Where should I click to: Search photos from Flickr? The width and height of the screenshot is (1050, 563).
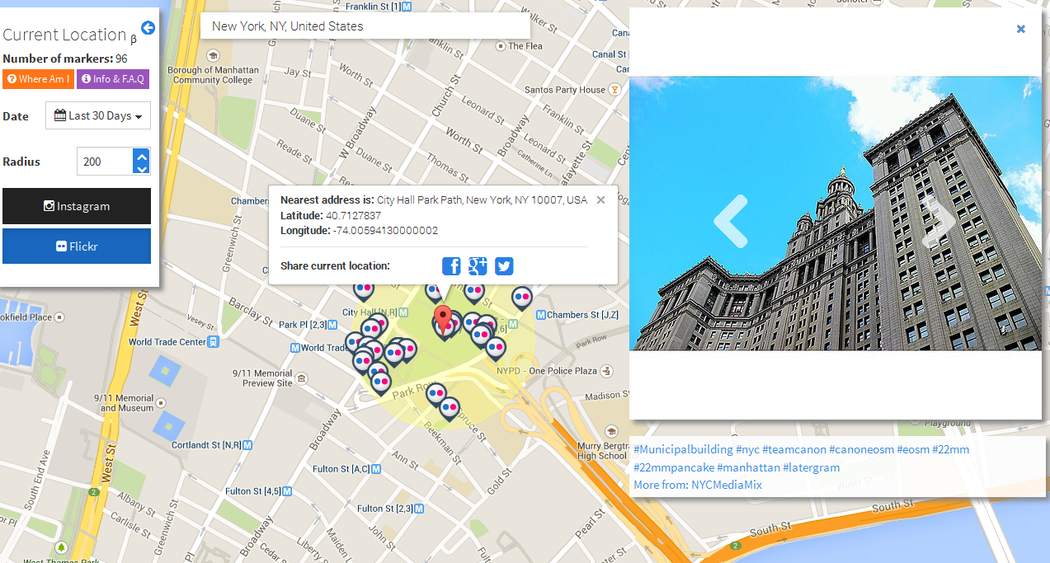click(77, 246)
